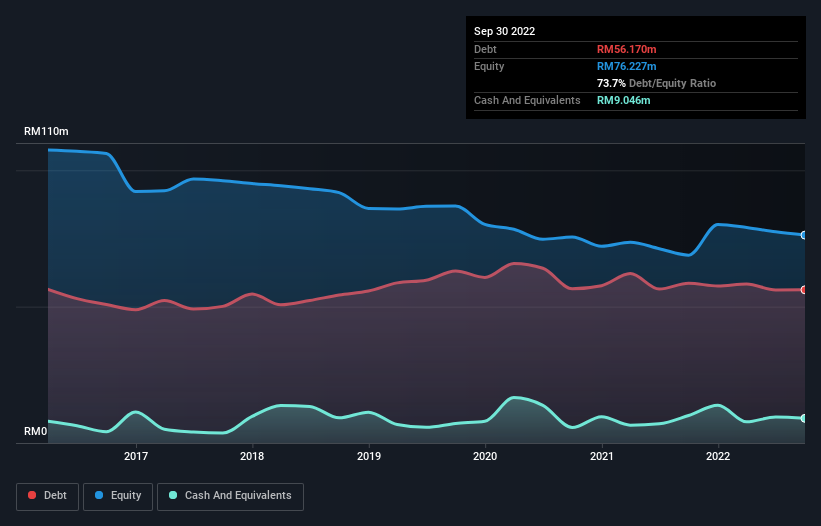
Task: Select the Equity endpoint marker on chart
Action: pyautogui.click(x=804, y=235)
